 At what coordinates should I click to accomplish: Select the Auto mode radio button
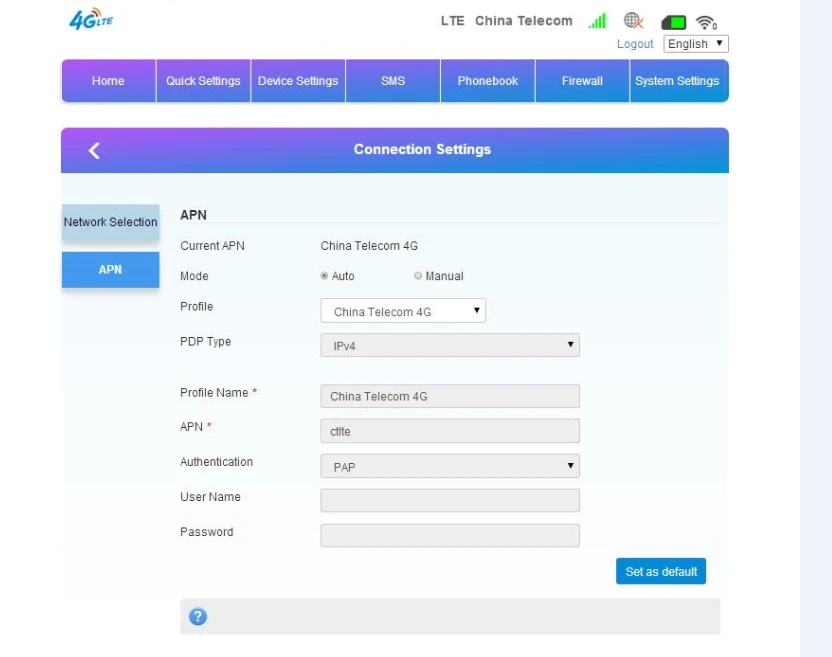tap(324, 275)
